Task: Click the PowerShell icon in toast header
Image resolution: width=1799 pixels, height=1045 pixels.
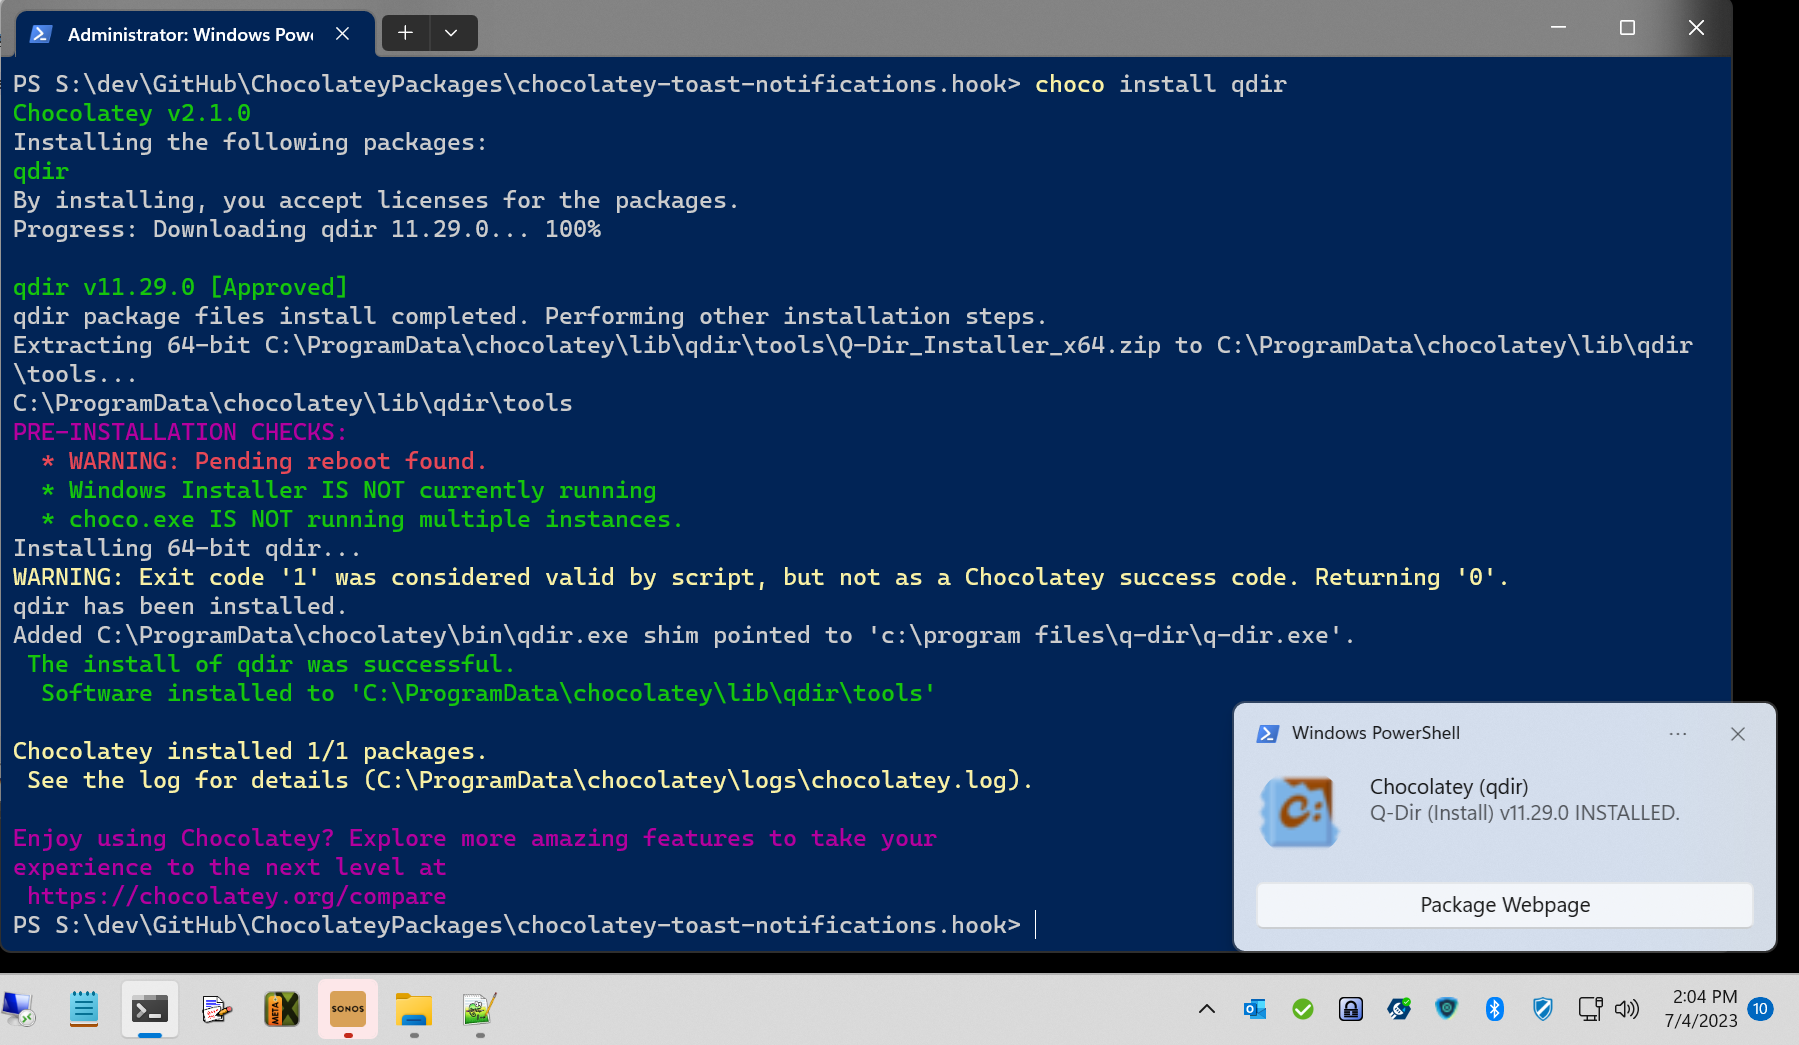Action: [x=1268, y=734]
